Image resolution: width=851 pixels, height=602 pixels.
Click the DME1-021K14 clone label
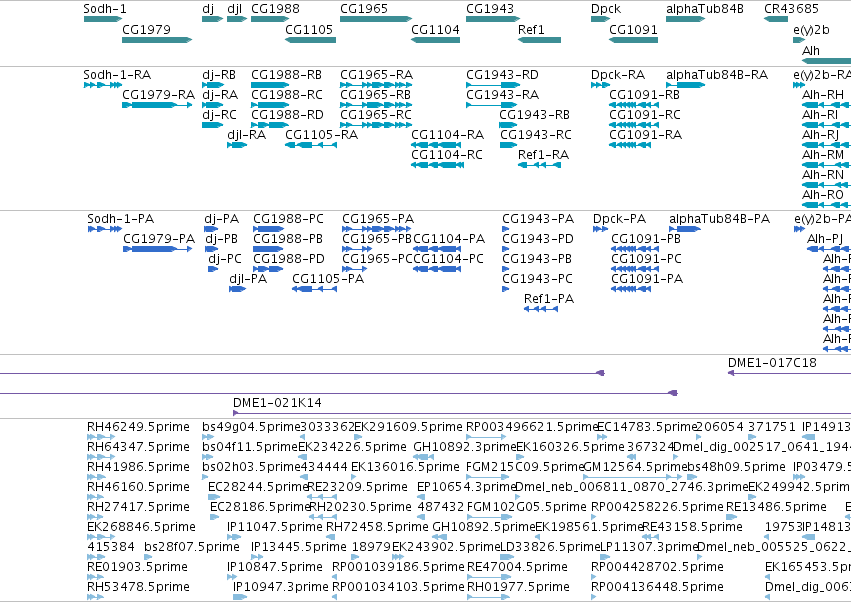click(277, 403)
